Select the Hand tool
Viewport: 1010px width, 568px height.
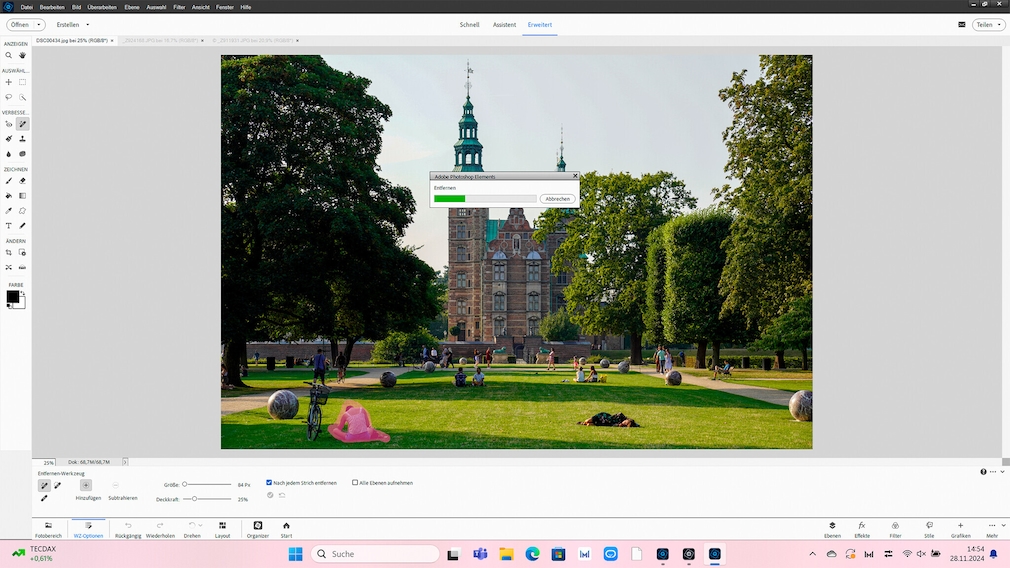tap(23, 55)
